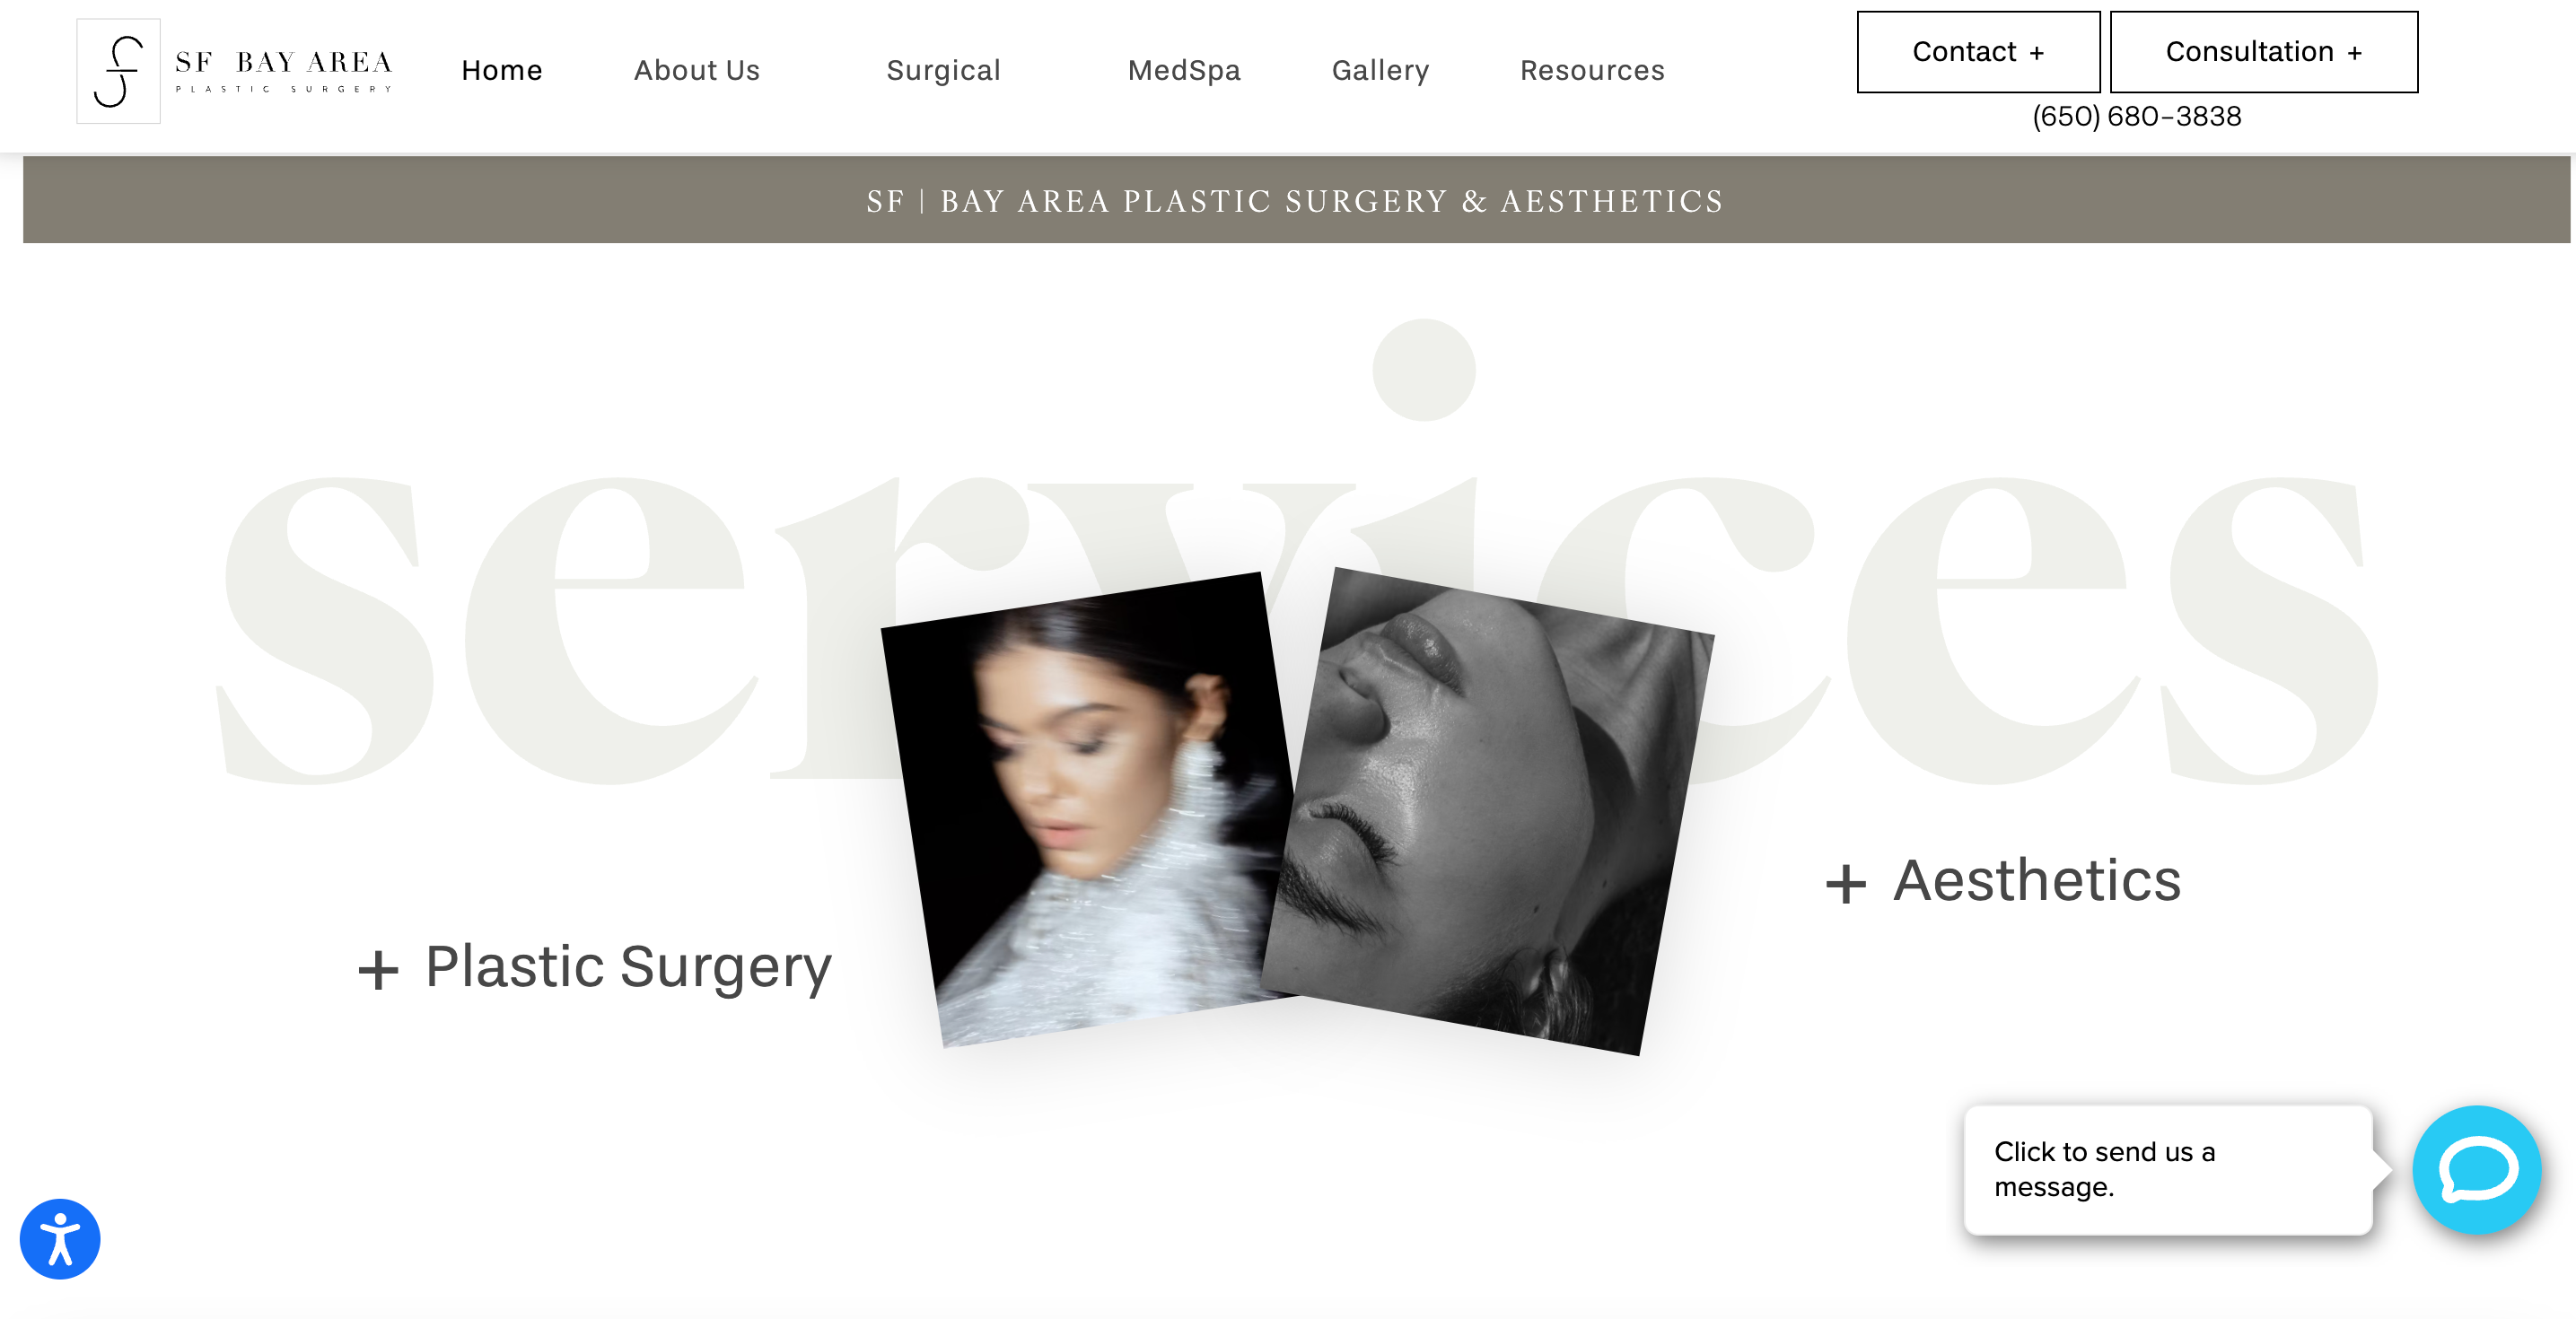This screenshot has height=1319, width=2576.
Task: Click the plus icon beside Aesthetics
Action: click(1846, 884)
